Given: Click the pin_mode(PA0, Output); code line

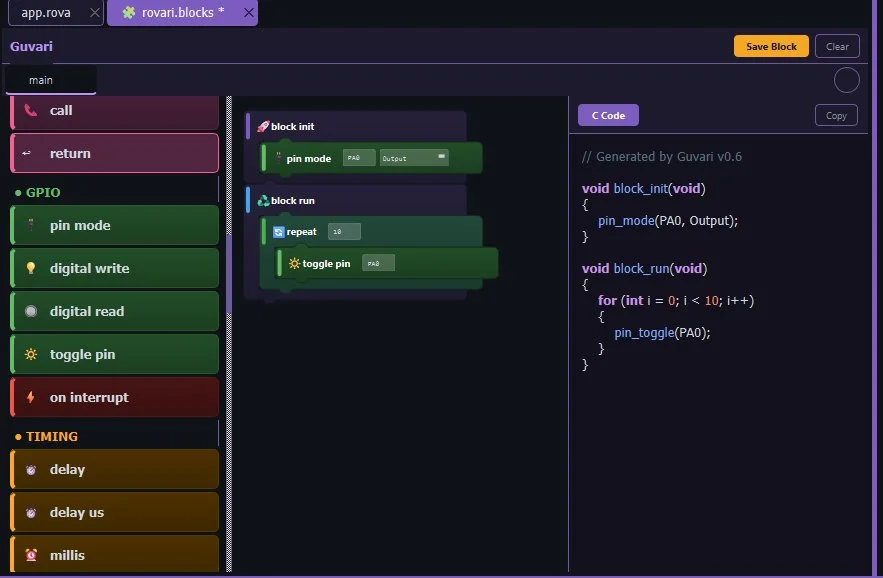Looking at the screenshot, I should [668, 221].
